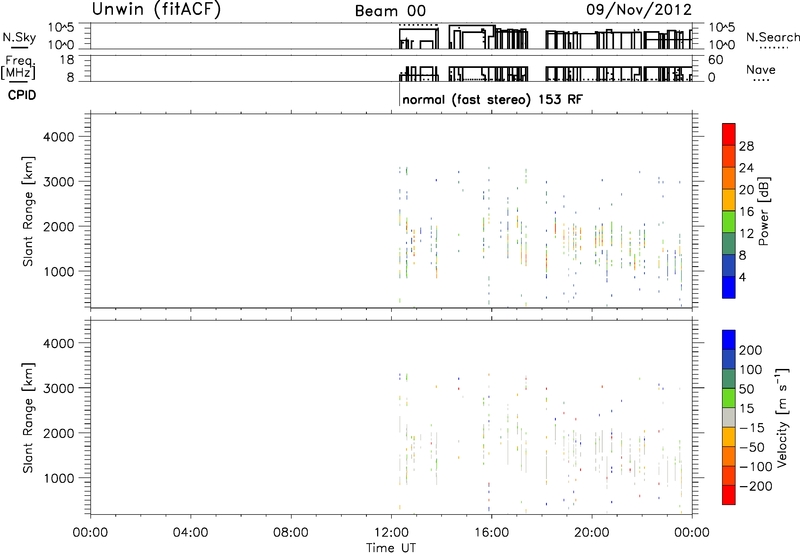The height and width of the screenshot is (554, 800).
Task: Click the '4' label on Power colorbar
Action: click(742, 278)
